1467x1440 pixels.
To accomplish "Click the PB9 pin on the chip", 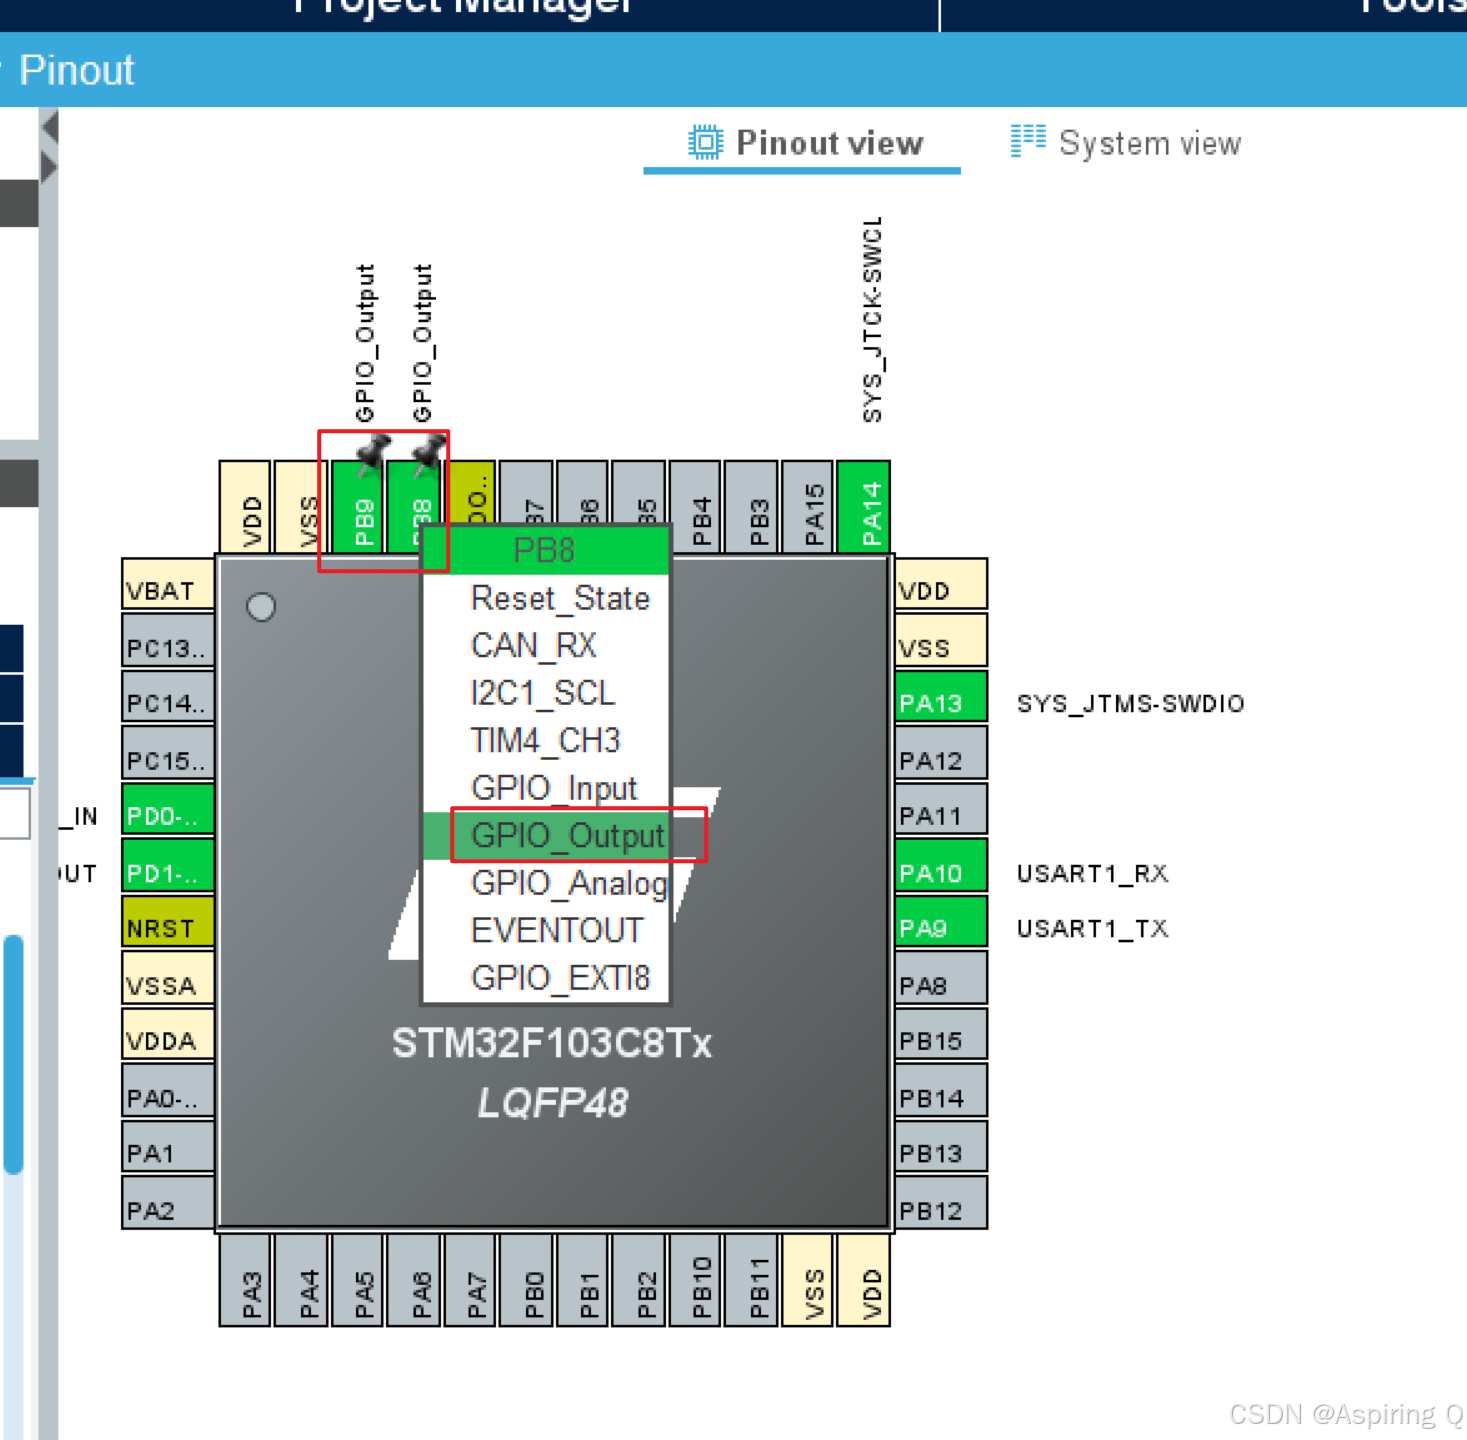I will [357, 506].
